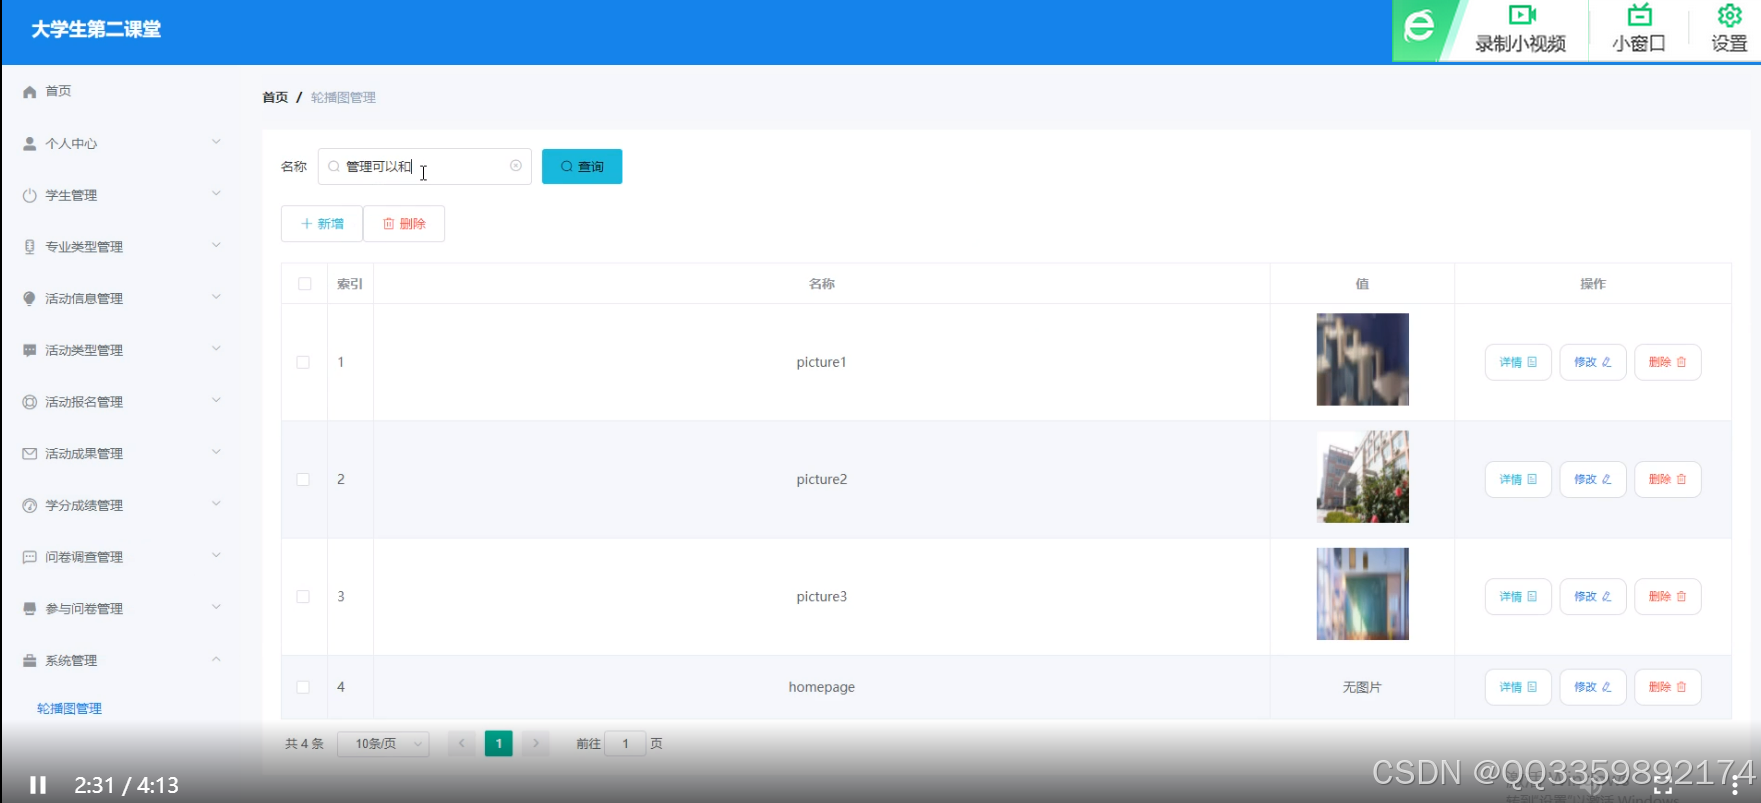Click the briefcase icon for 系统管理

[29, 661]
